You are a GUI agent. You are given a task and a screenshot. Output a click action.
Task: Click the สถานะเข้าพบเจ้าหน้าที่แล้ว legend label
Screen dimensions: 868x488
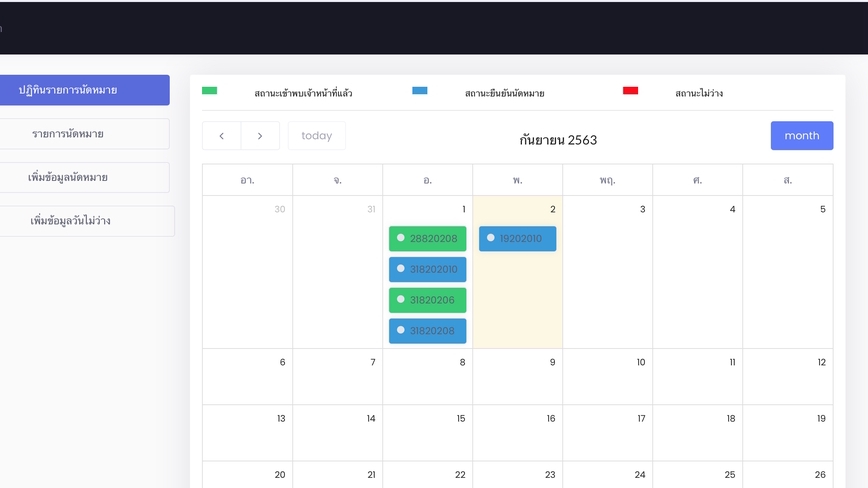point(303,93)
